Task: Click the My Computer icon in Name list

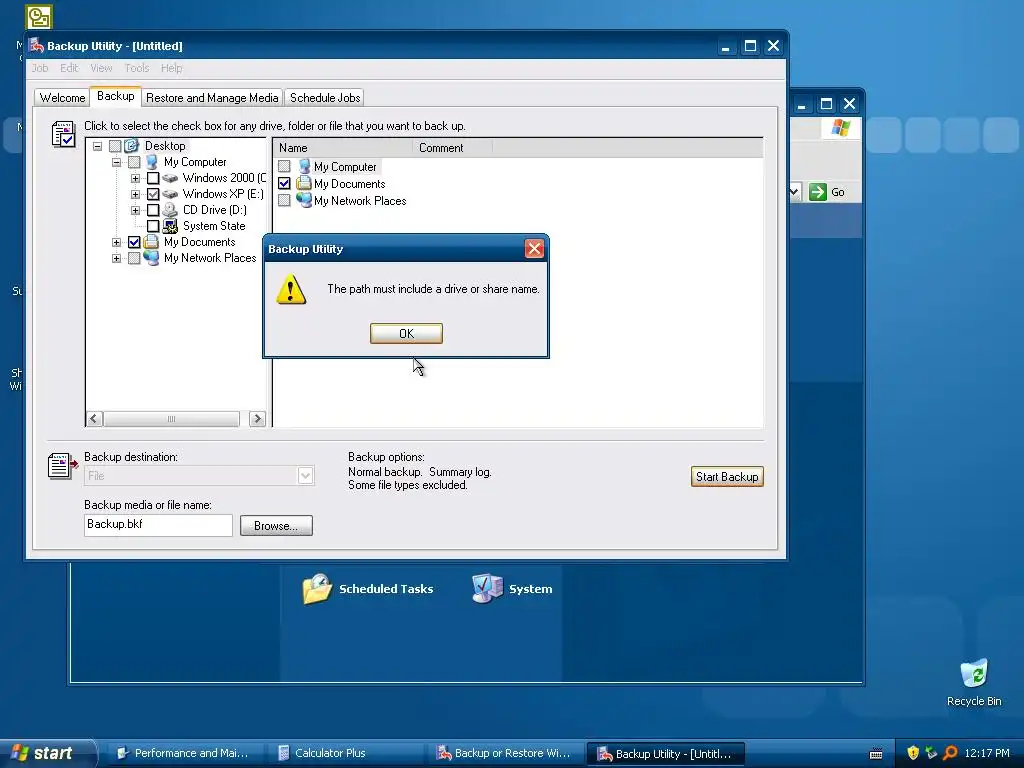Action: (304, 166)
